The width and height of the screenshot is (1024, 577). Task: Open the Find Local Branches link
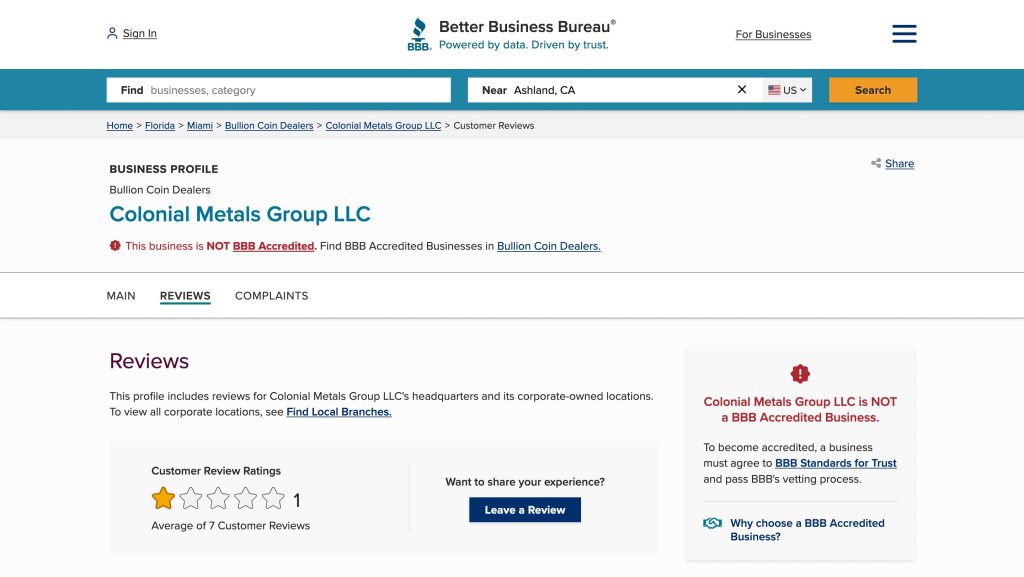(339, 412)
